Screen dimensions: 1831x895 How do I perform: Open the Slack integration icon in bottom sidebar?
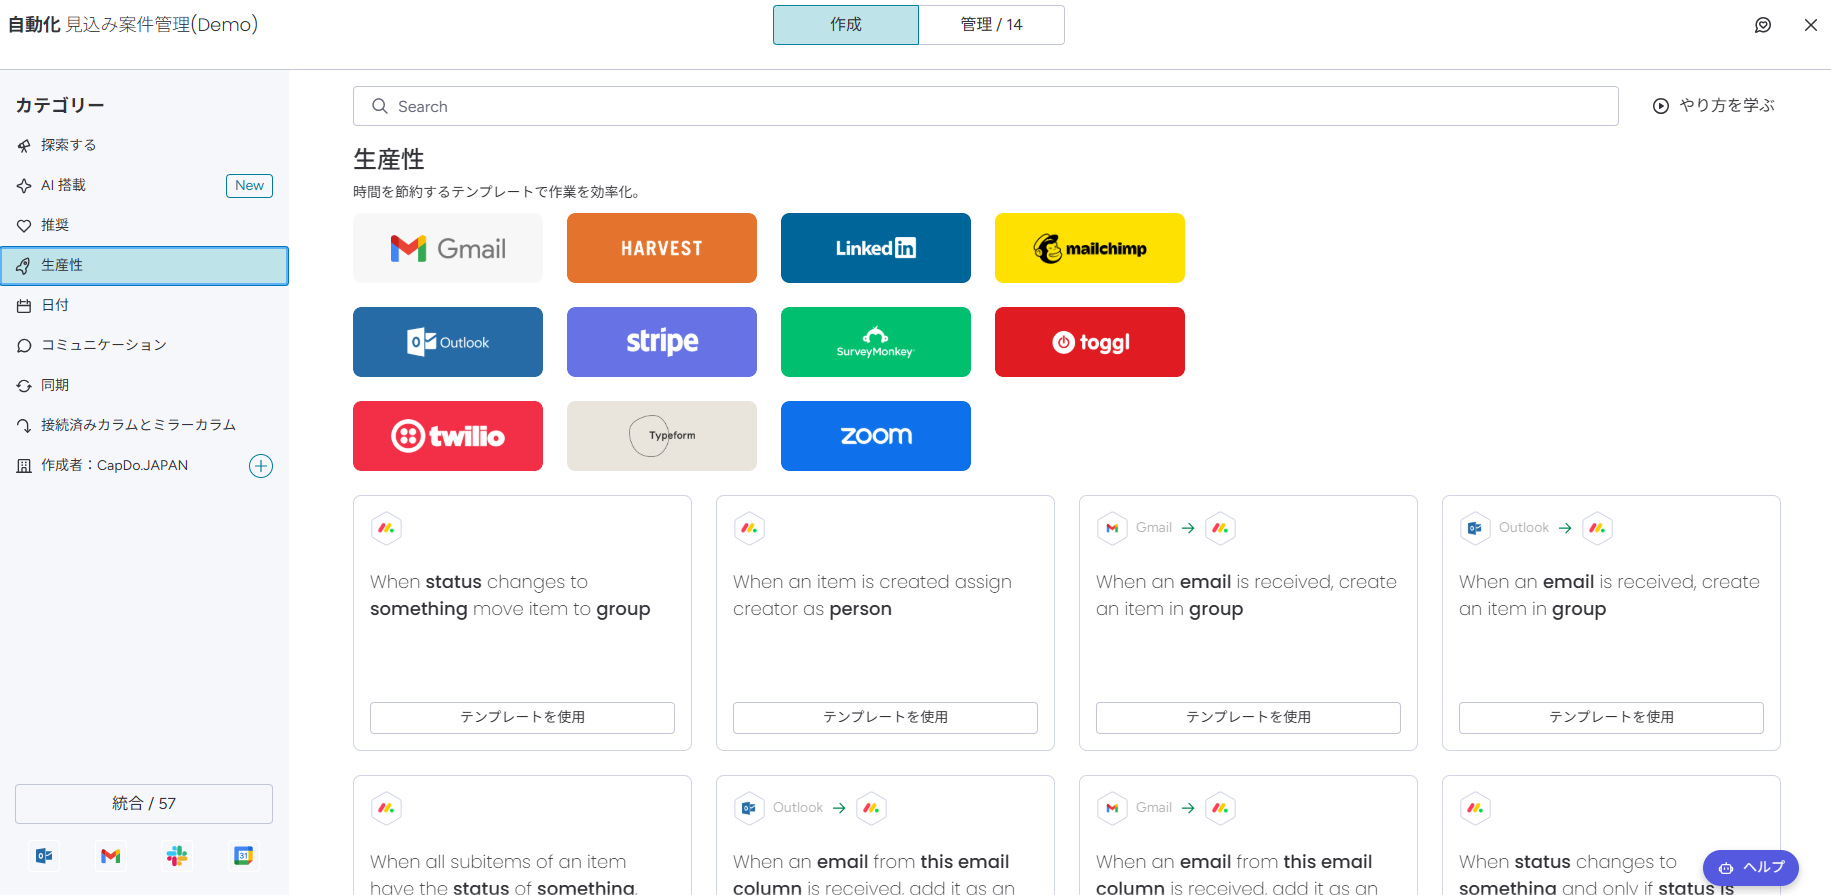(x=177, y=856)
